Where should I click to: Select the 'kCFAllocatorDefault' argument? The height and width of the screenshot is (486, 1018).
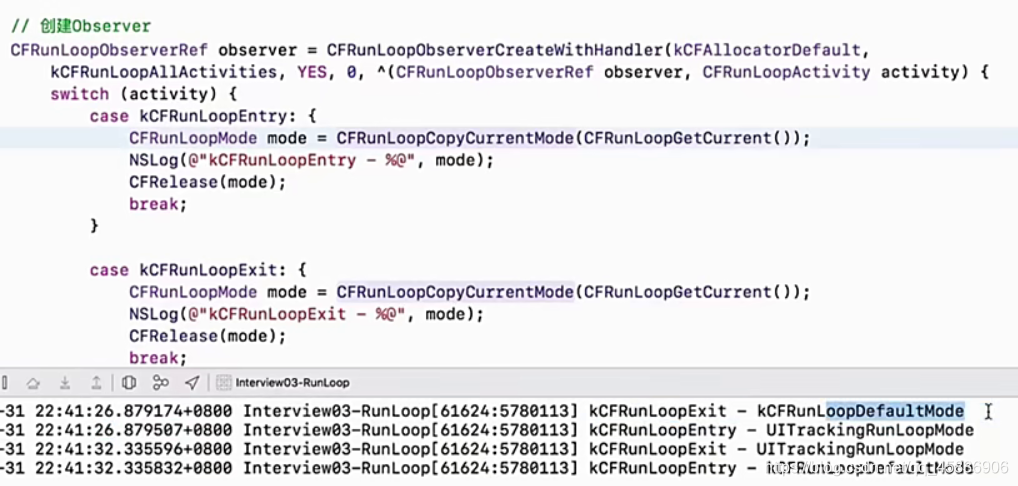(767, 50)
